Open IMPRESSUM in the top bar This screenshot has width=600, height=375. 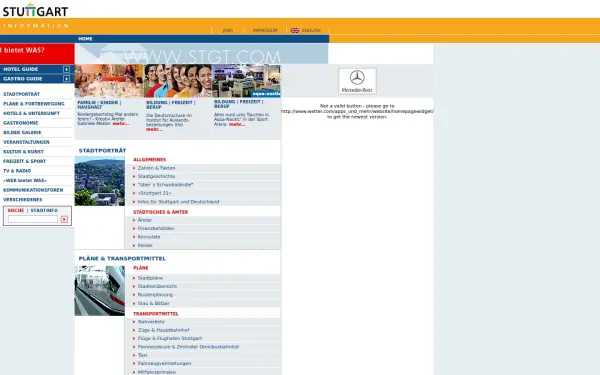tap(265, 30)
